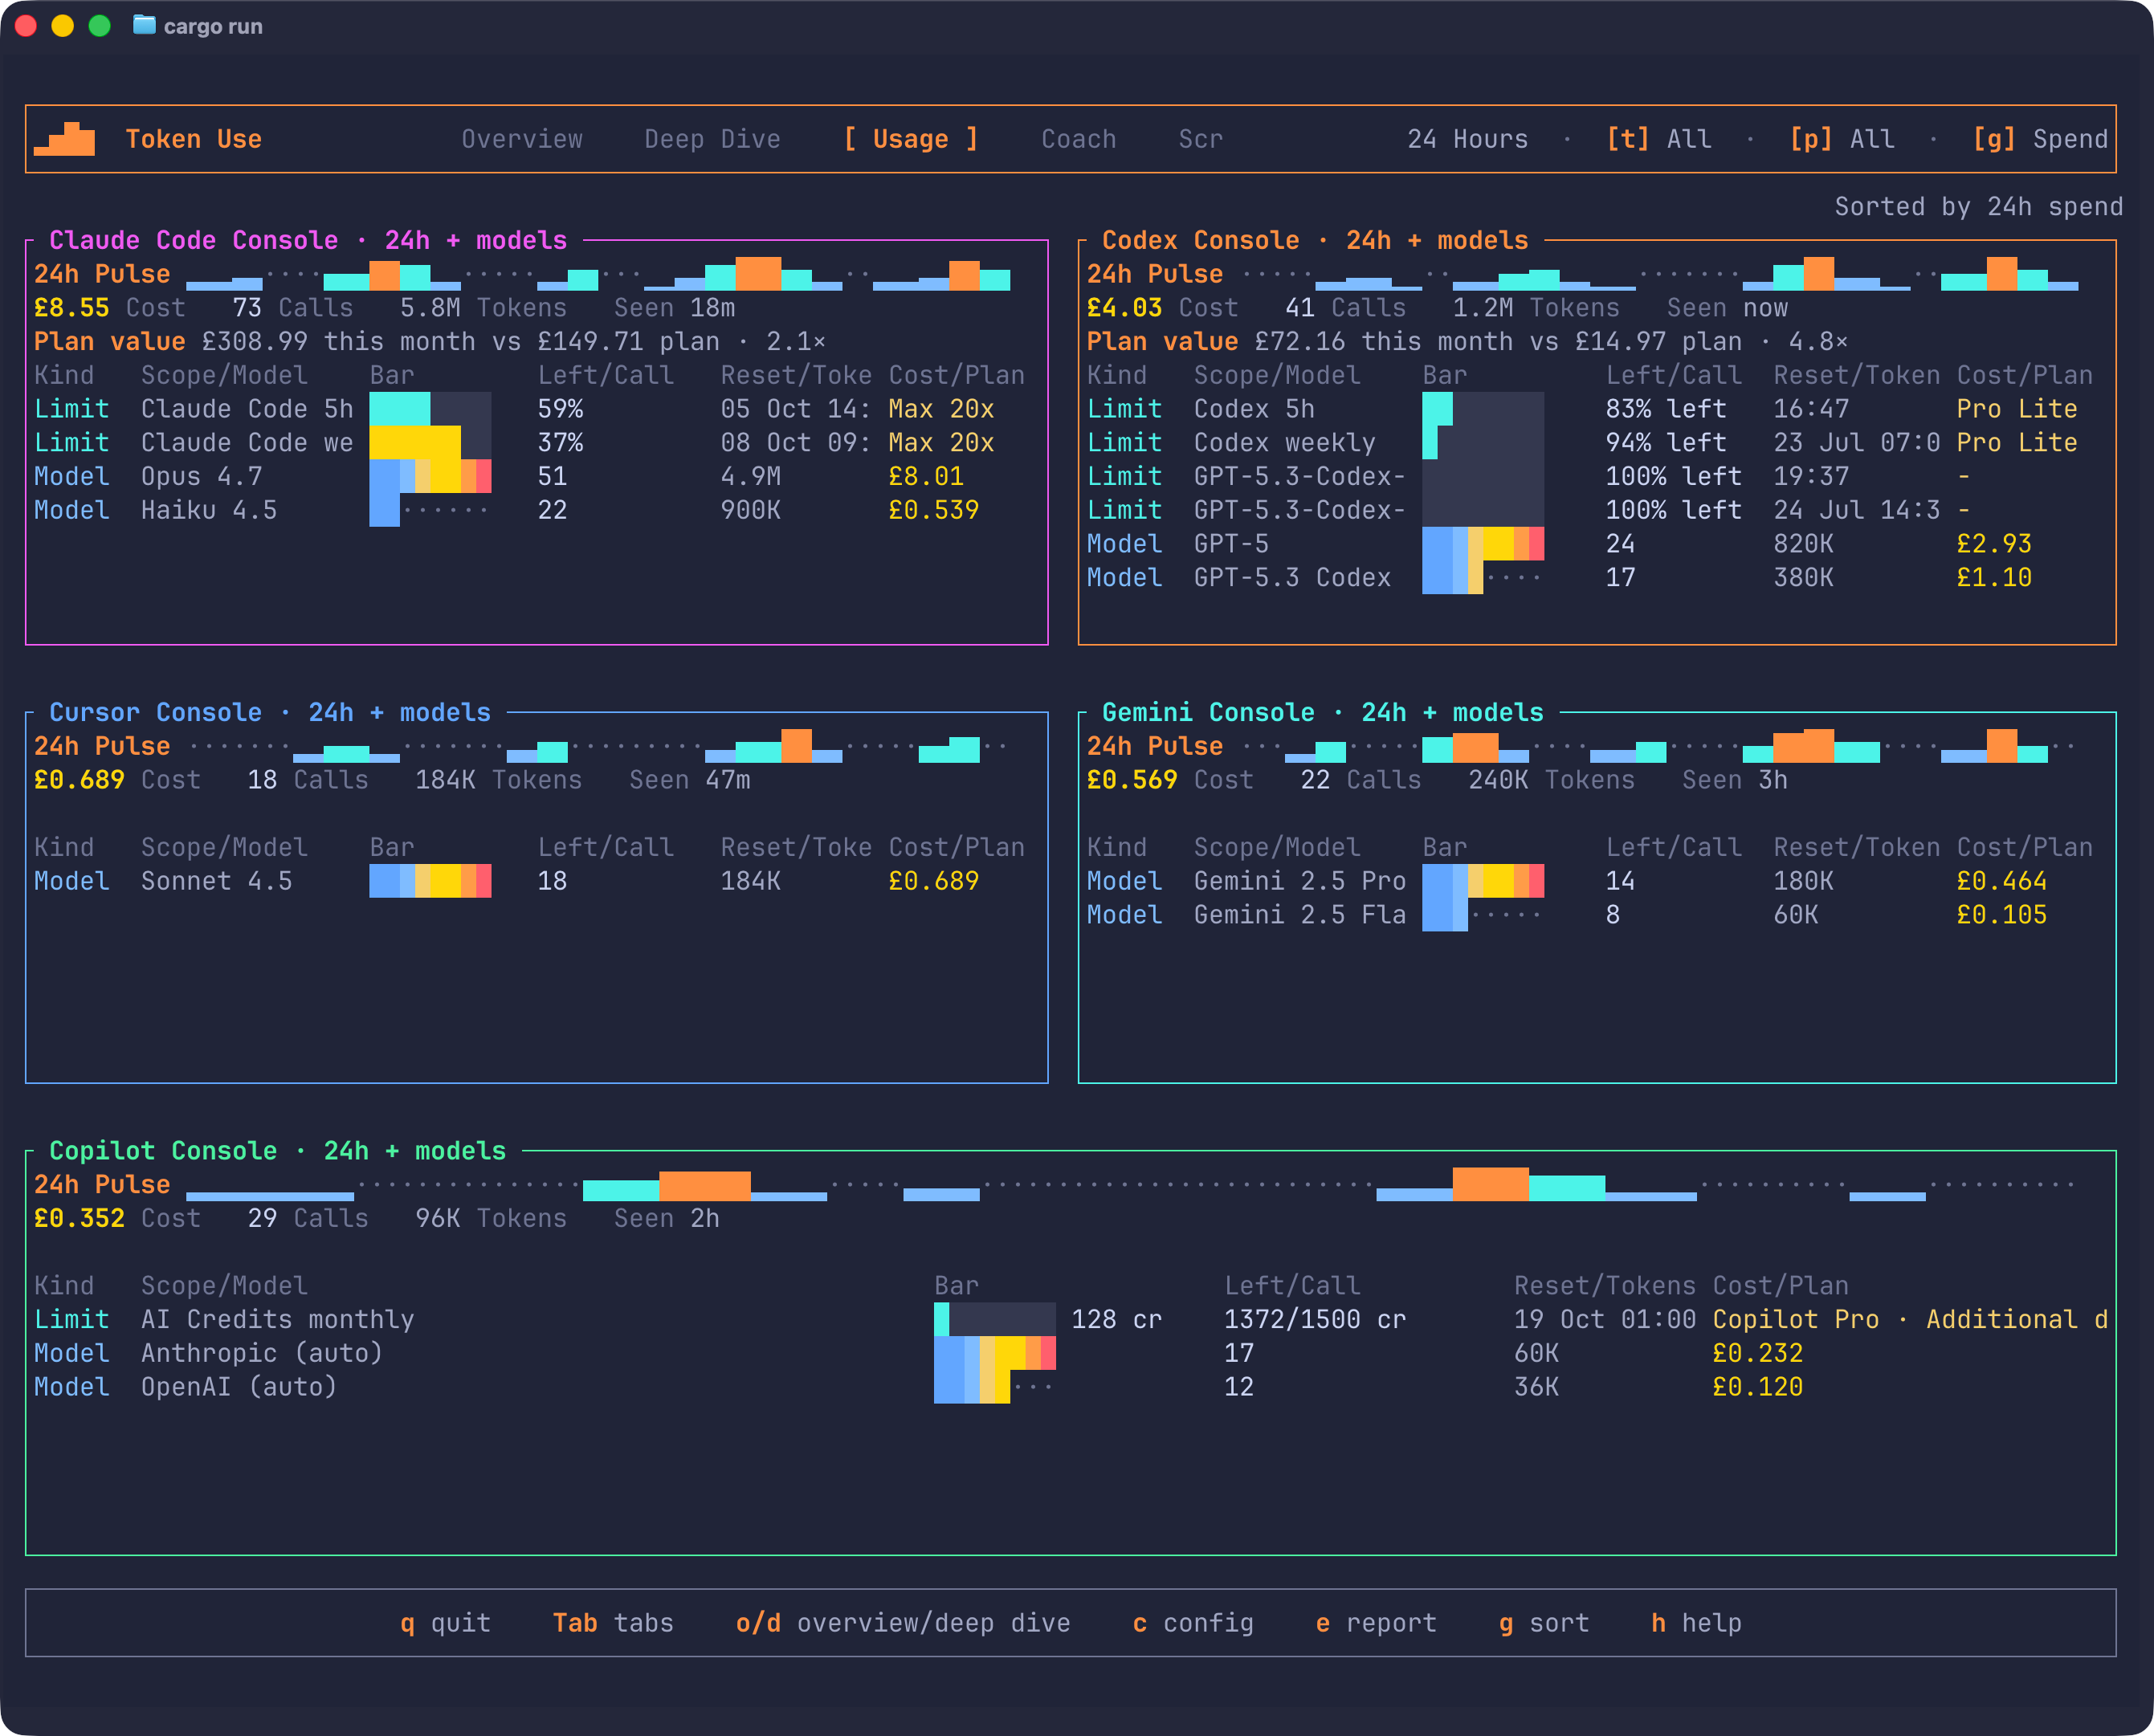Screen dimensions: 2154x1736
Task: Click the 83% left Codex 5h value
Action: (x=1666, y=409)
